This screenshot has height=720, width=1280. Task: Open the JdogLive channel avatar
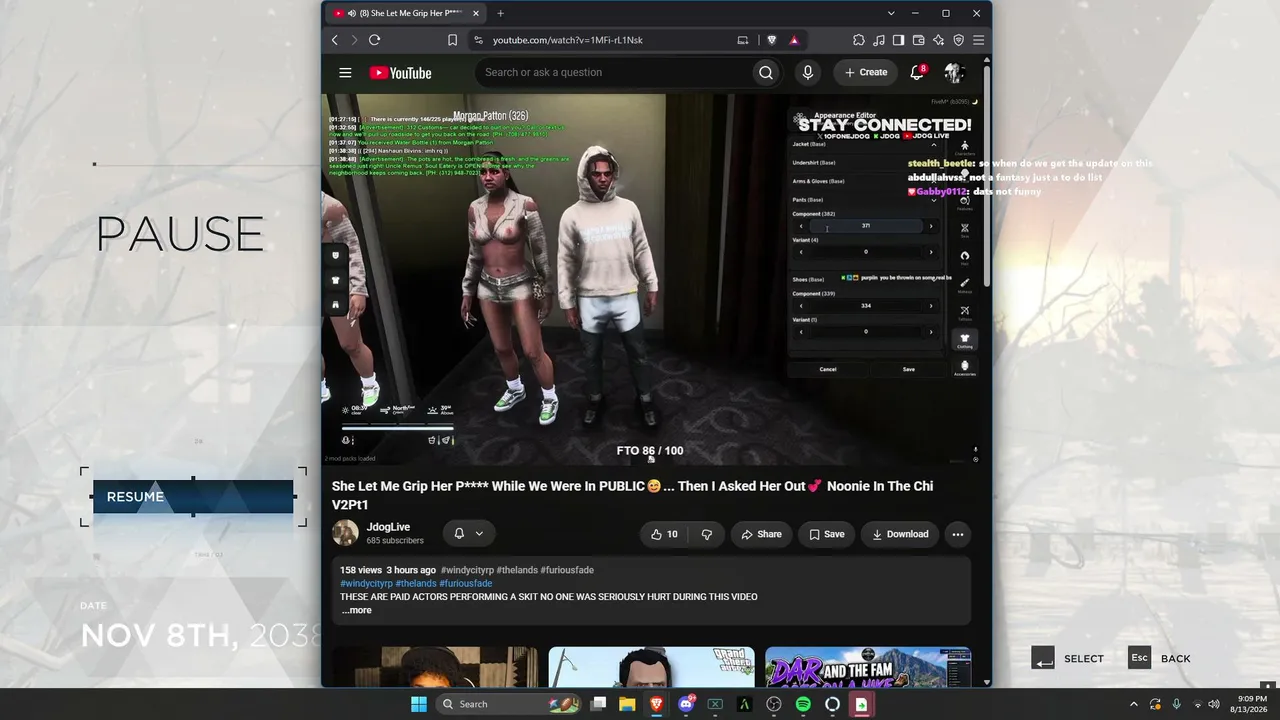point(345,533)
